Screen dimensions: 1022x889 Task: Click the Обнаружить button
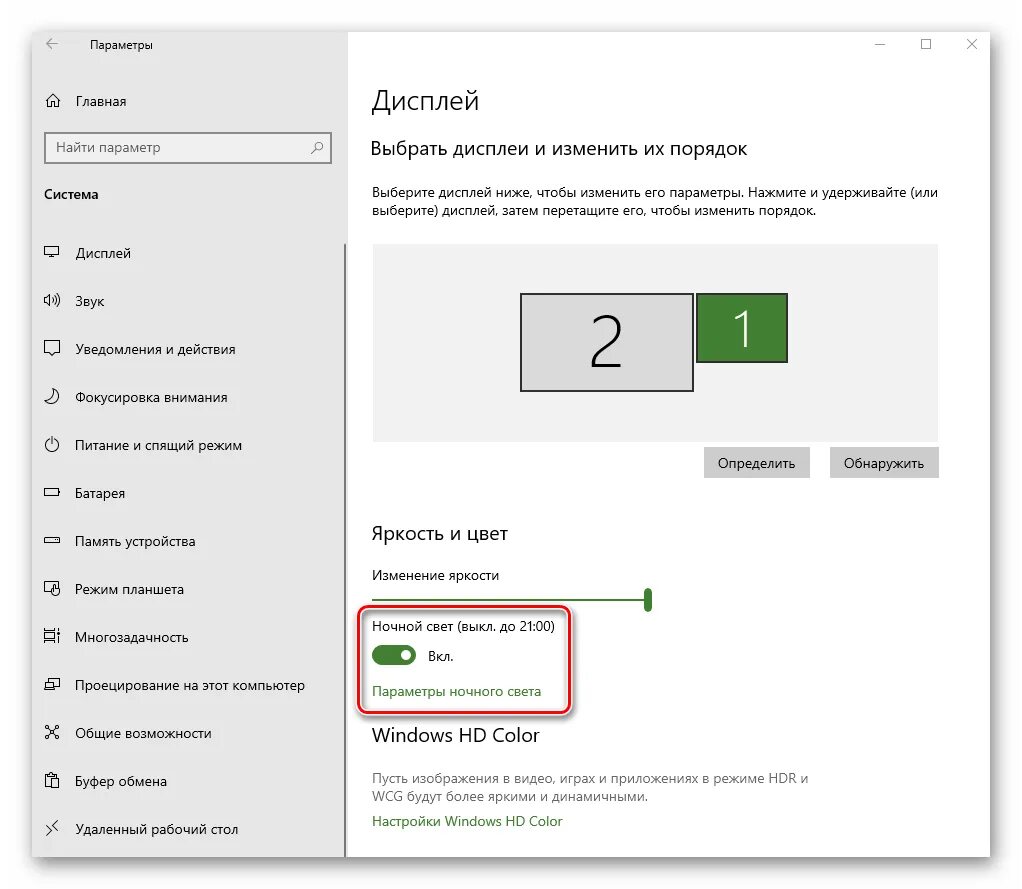pos(884,463)
